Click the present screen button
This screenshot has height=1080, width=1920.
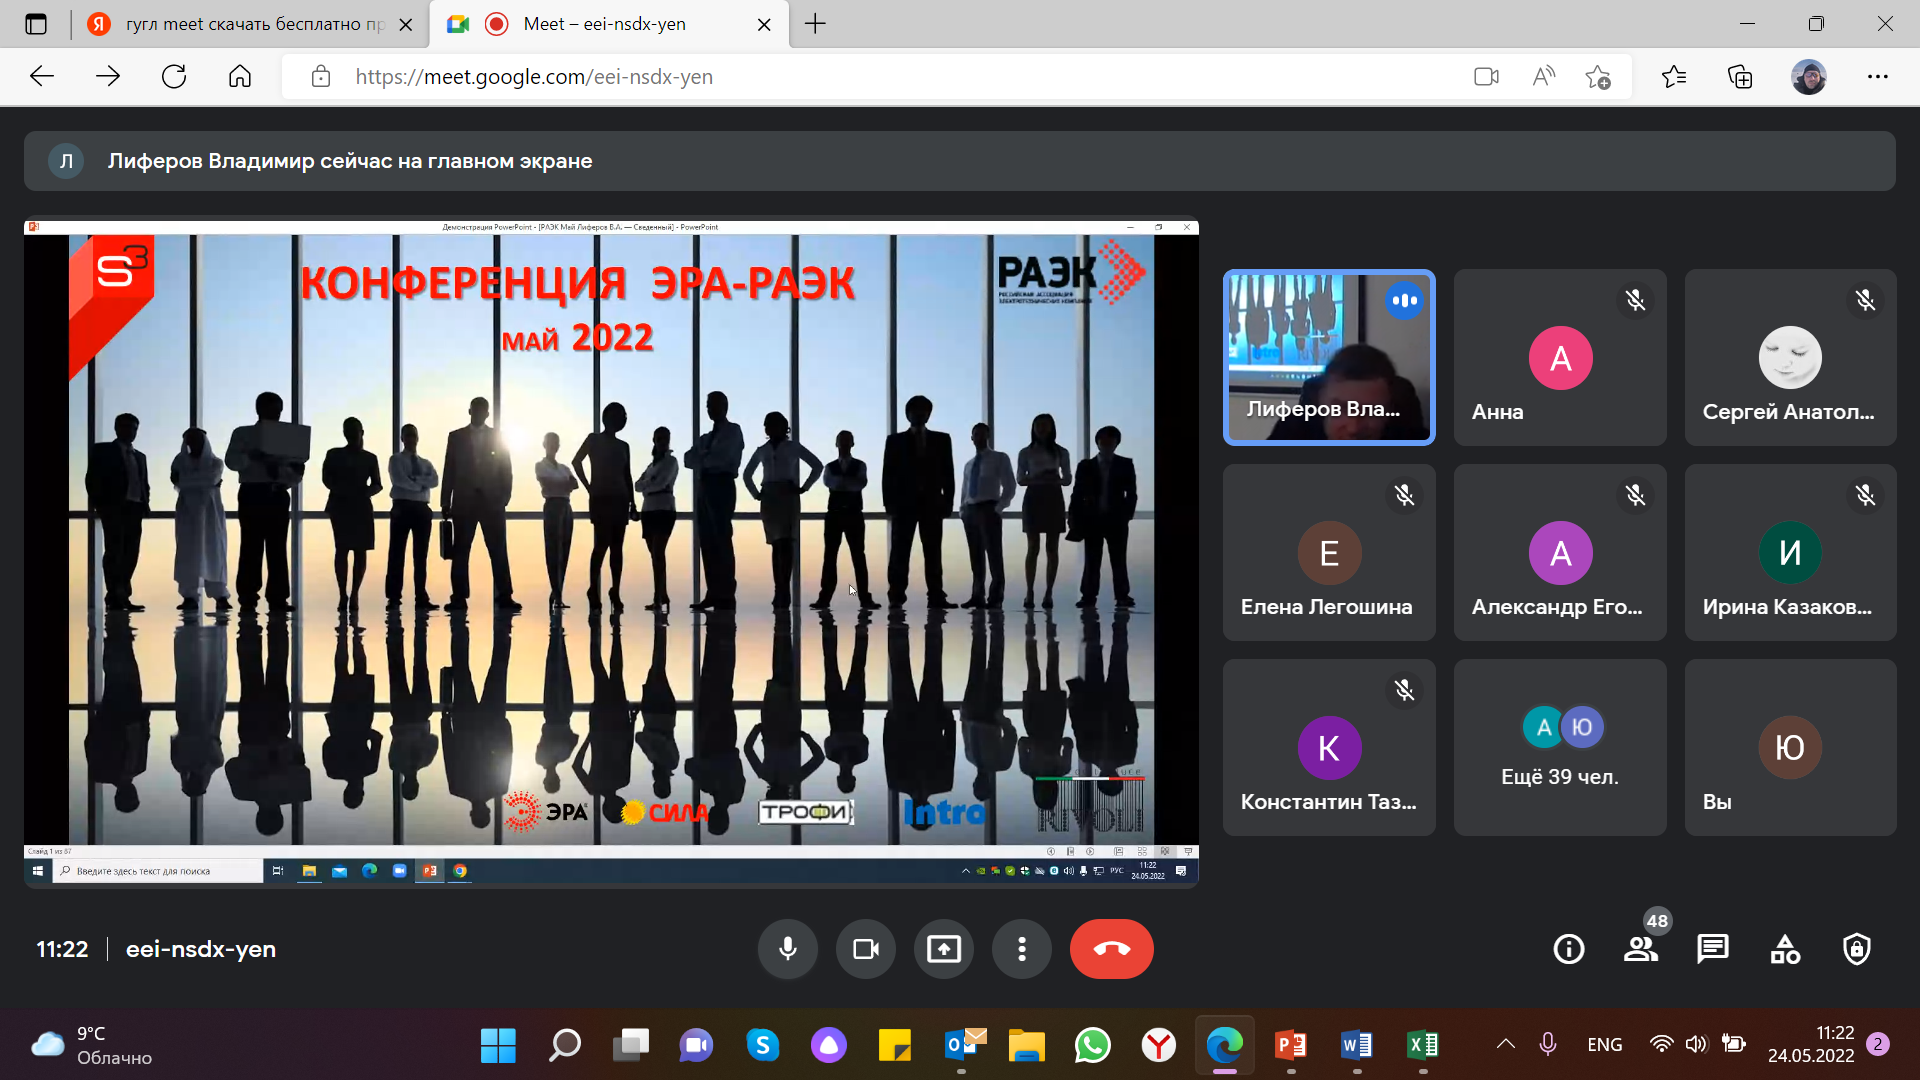coord(943,948)
